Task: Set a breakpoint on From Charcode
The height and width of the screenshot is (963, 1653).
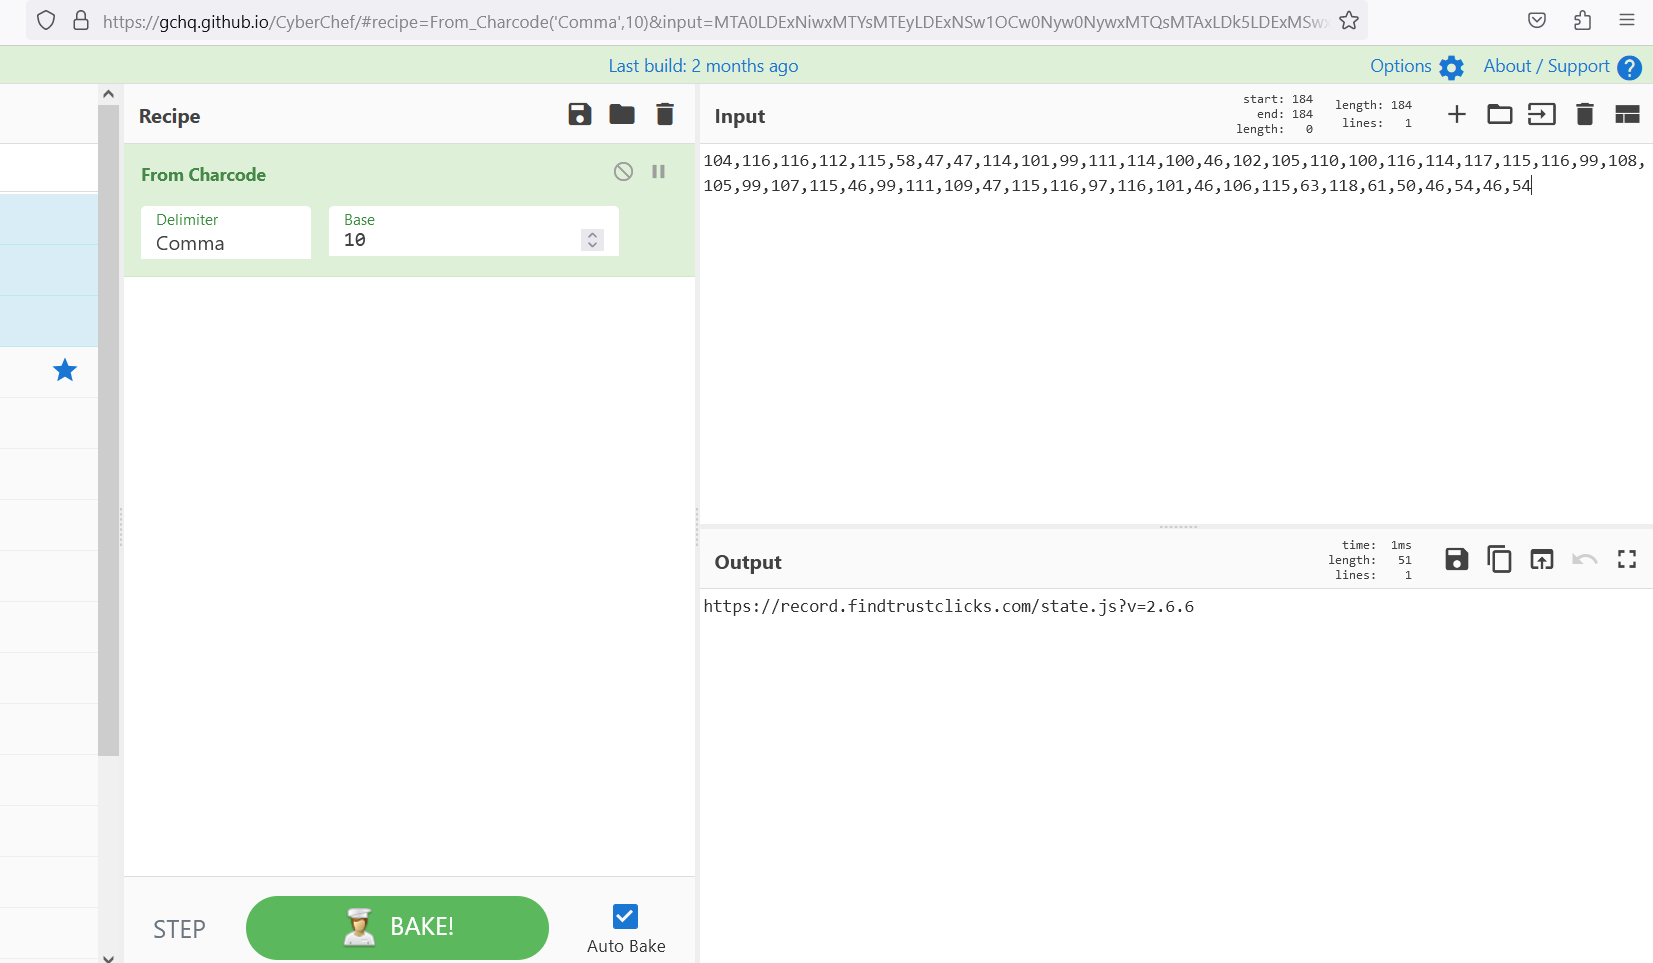Action: pyautogui.click(x=658, y=171)
